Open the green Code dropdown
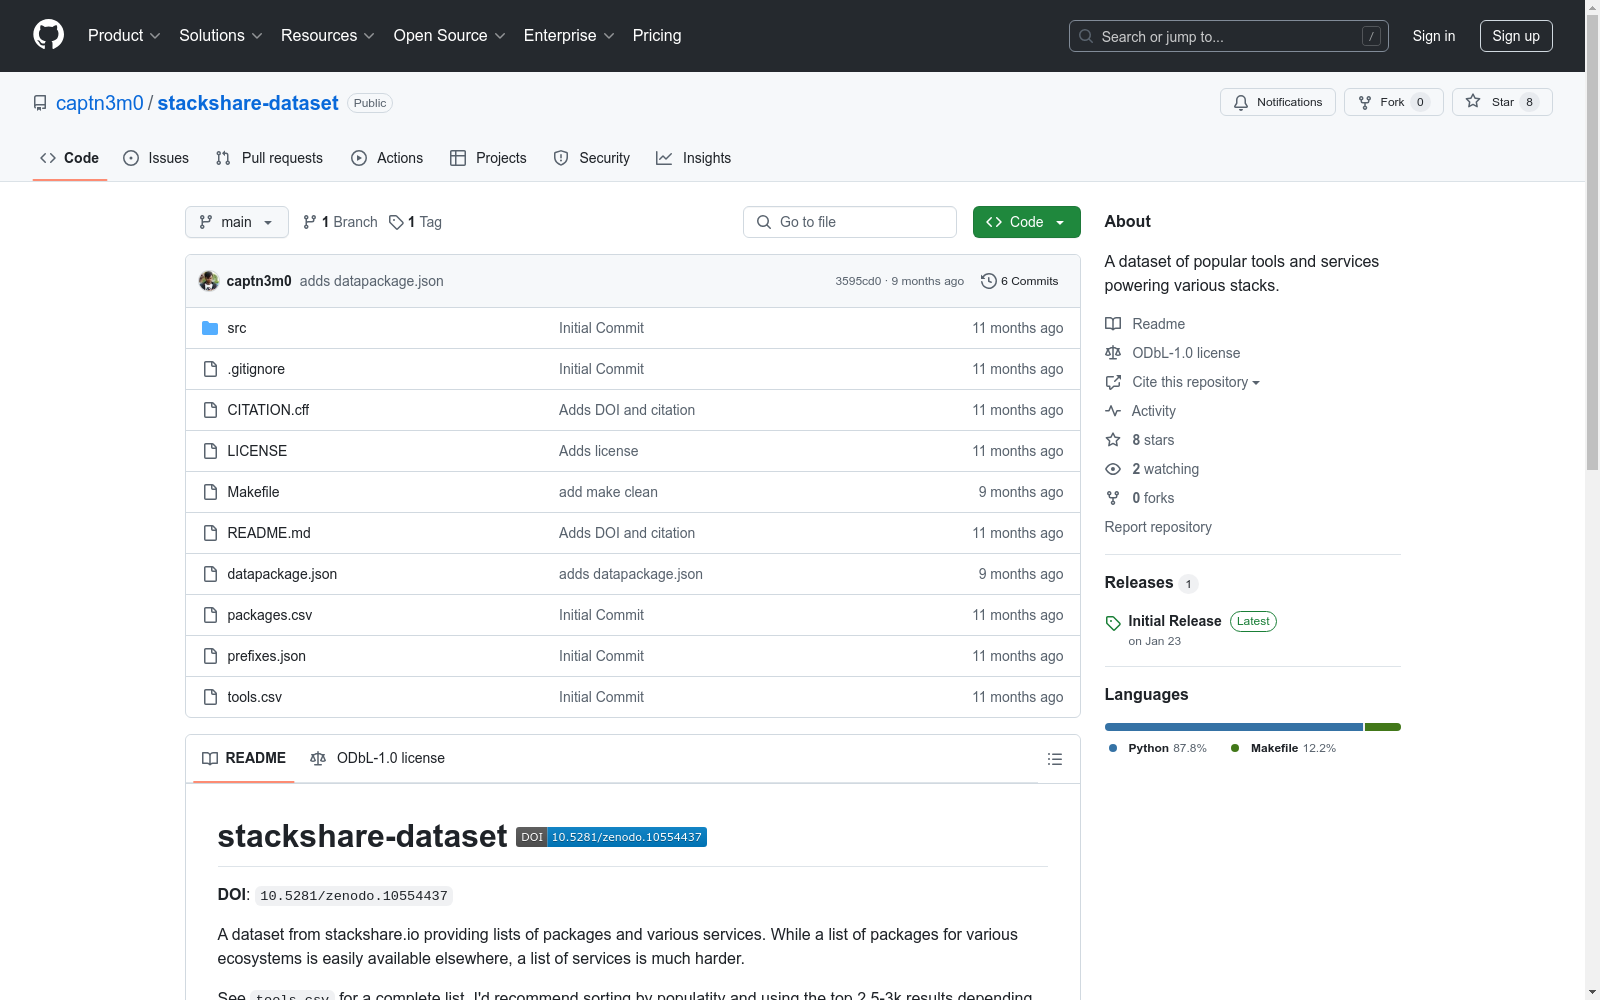 pos(1026,222)
